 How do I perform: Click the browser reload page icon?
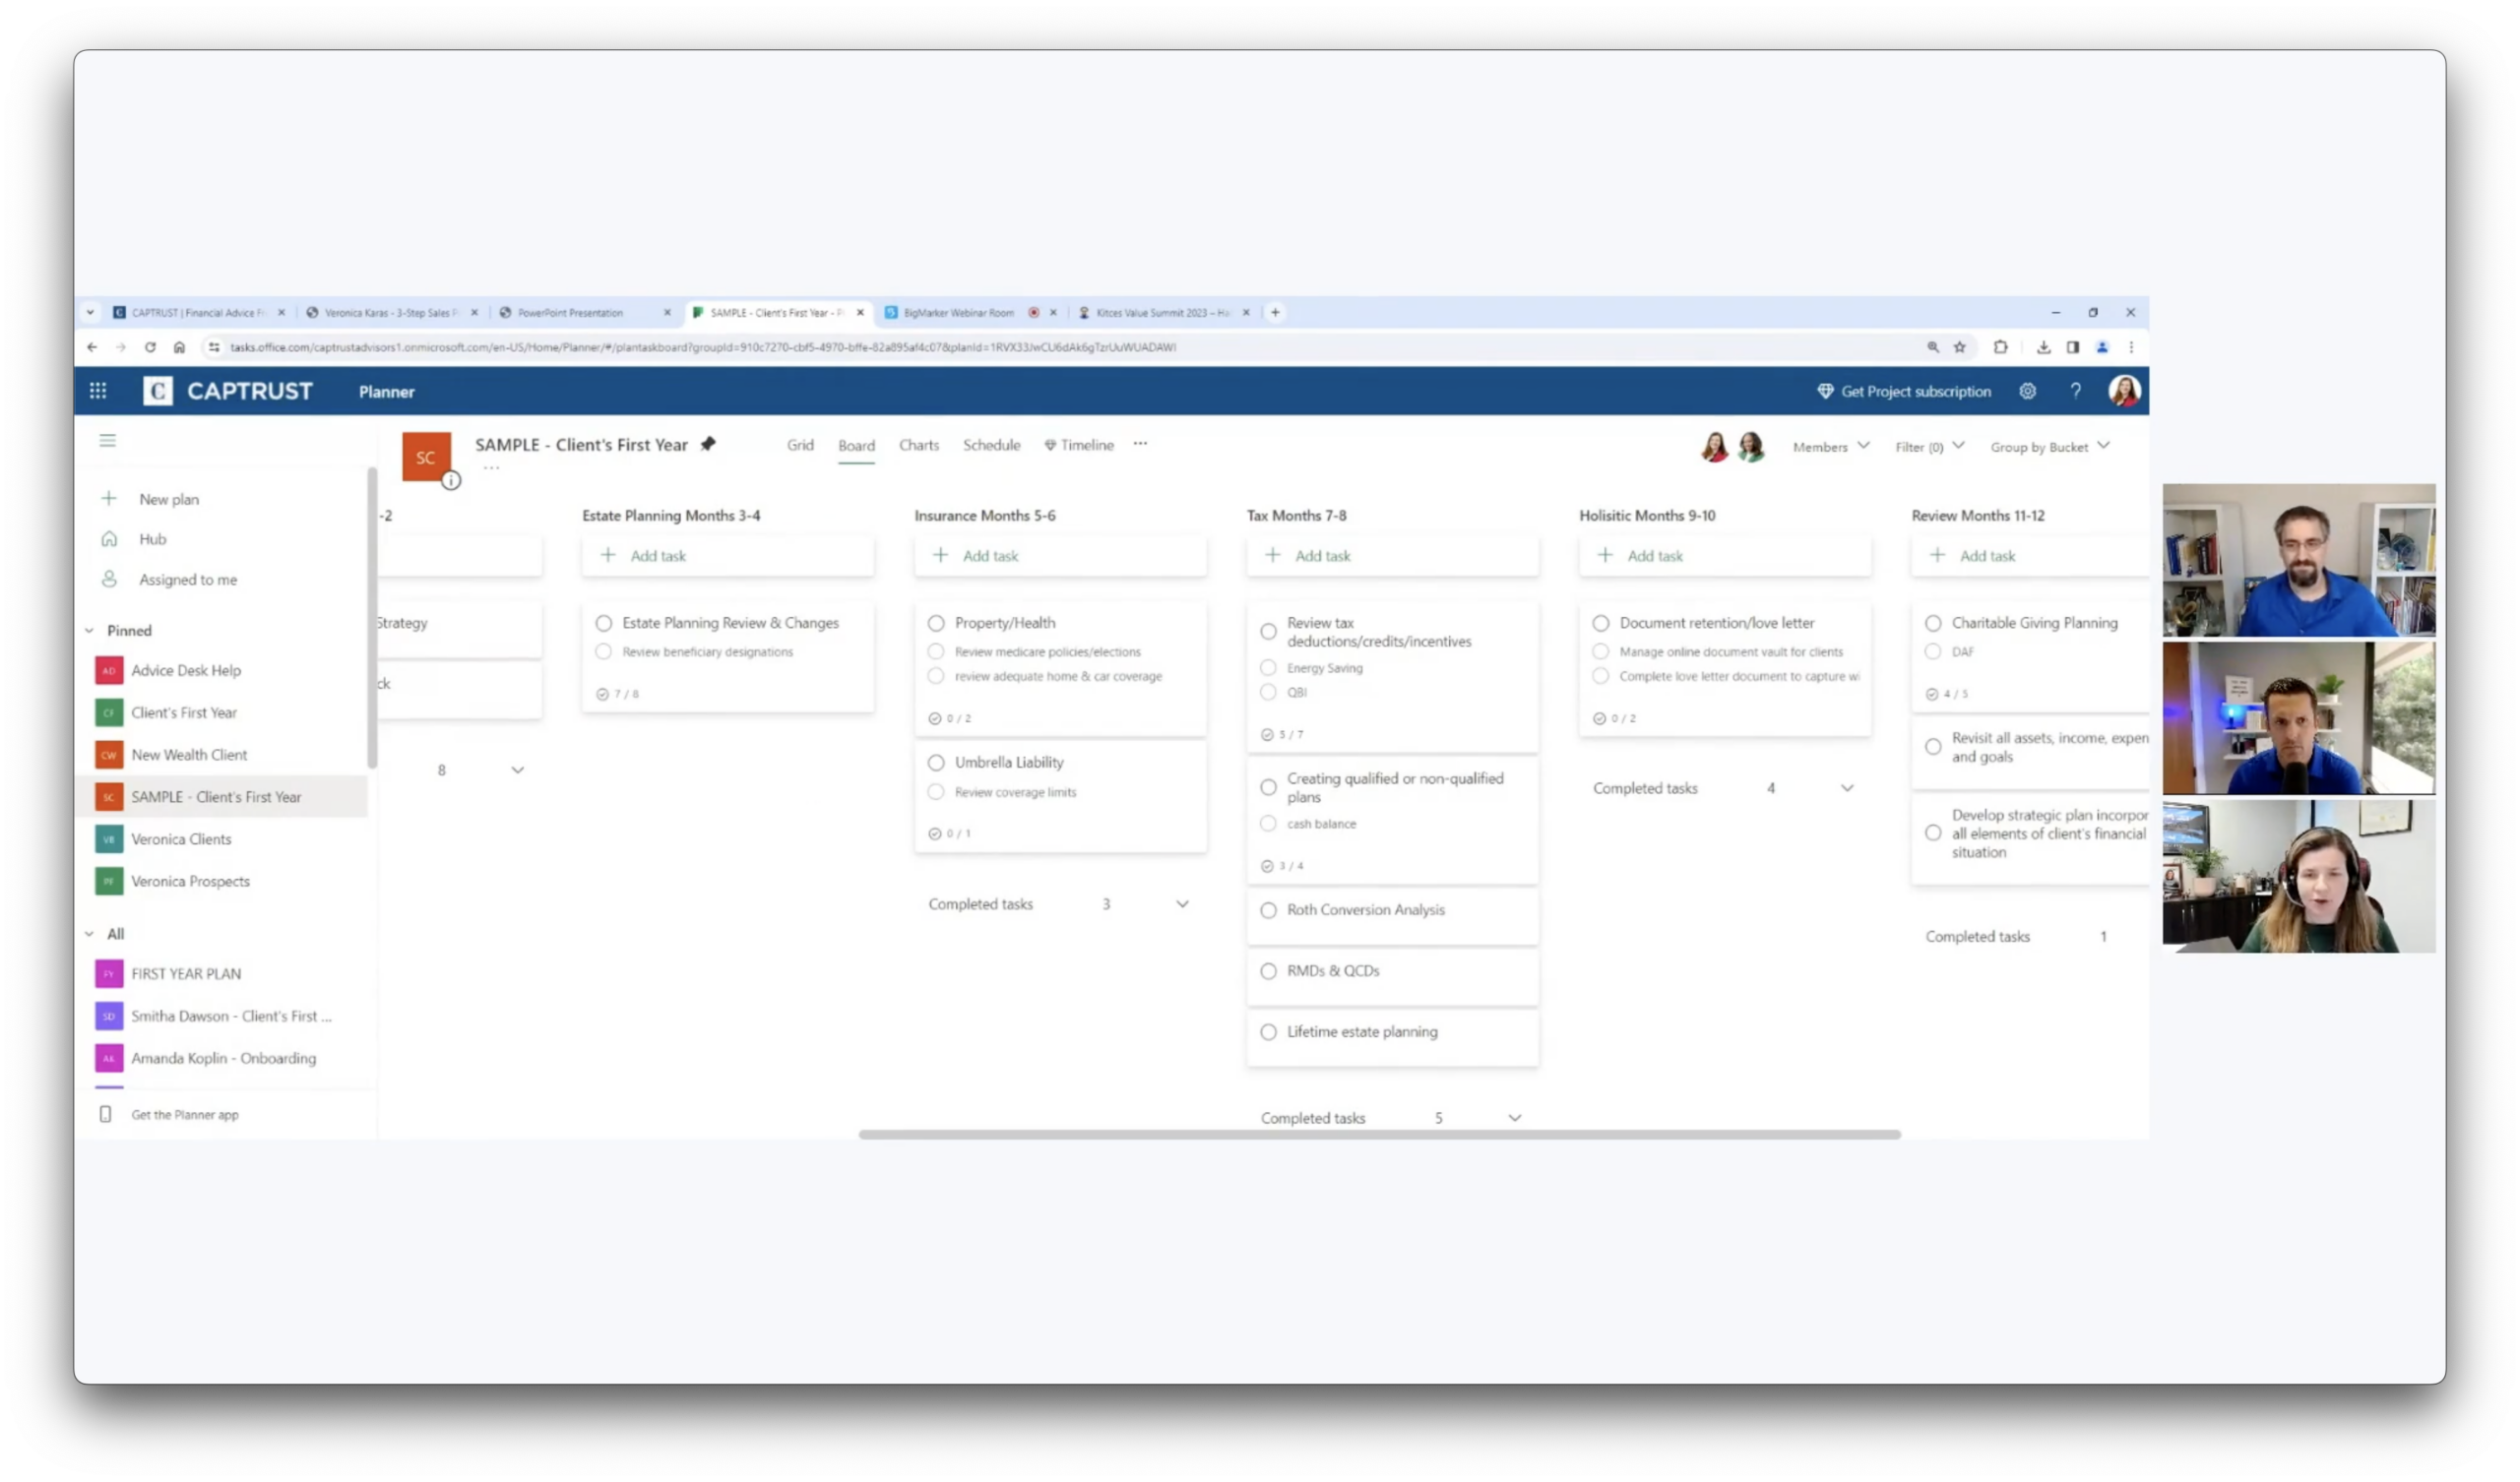pyautogui.click(x=150, y=347)
